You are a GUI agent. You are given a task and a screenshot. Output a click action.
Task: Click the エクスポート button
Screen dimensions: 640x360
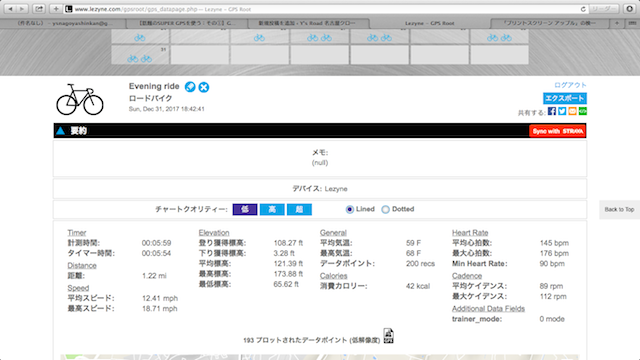point(565,98)
